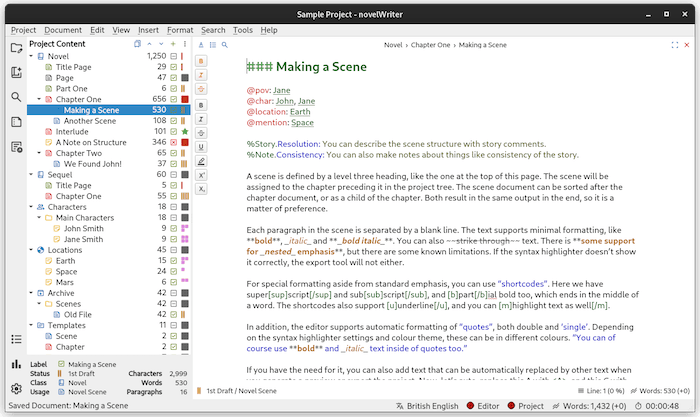
Task: Collapse the Characters root folder
Action: [x=31, y=207]
